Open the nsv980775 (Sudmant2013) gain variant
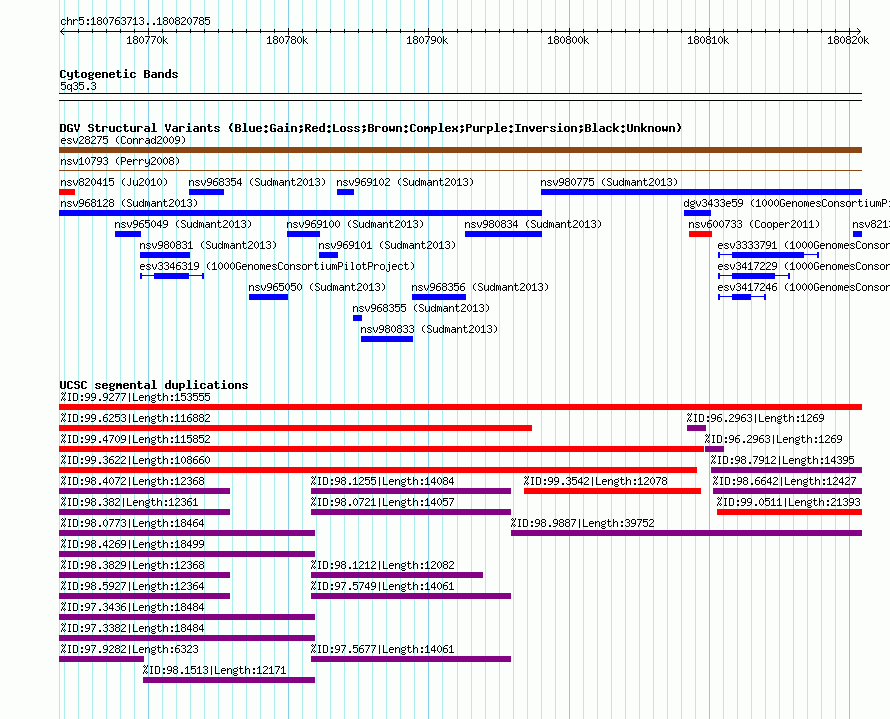 [609, 182]
